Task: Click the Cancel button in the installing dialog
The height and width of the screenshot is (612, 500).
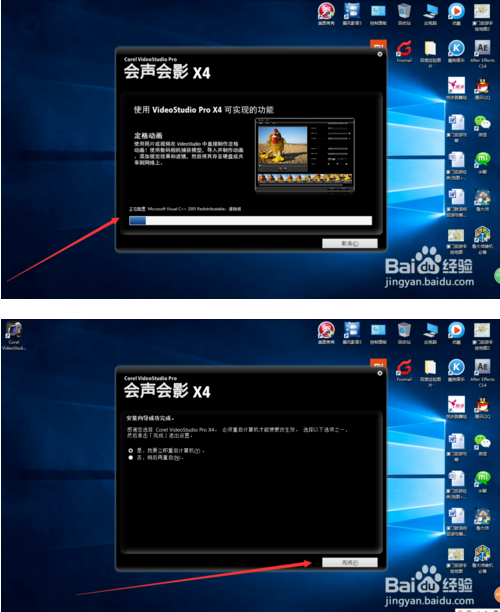Action: pos(350,244)
